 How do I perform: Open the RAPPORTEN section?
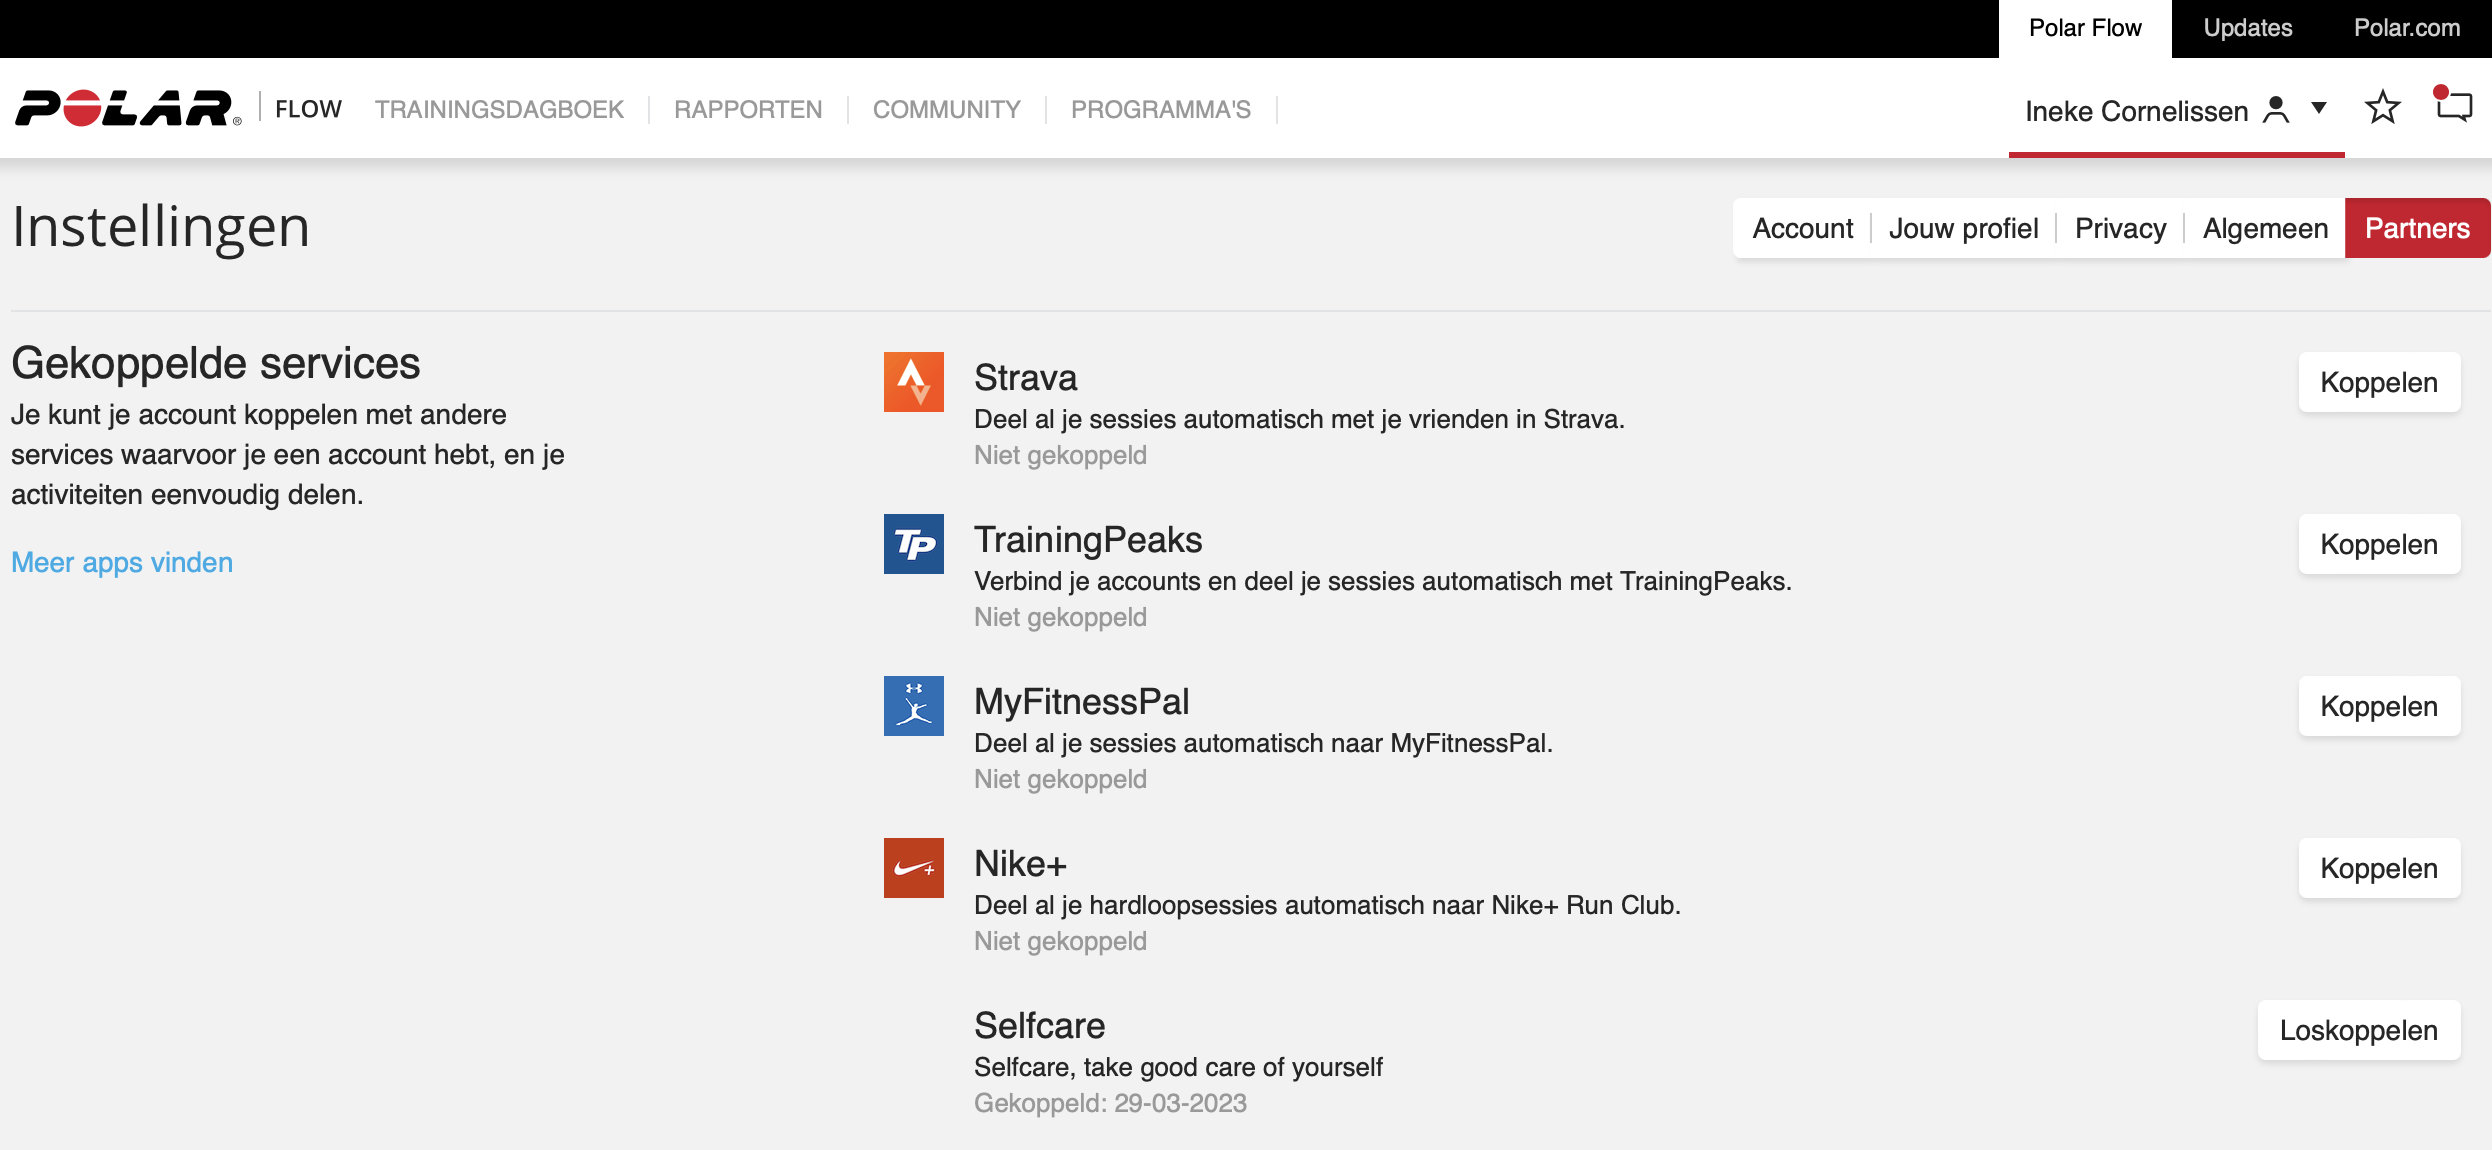pyautogui.click(x=748, y=109)
